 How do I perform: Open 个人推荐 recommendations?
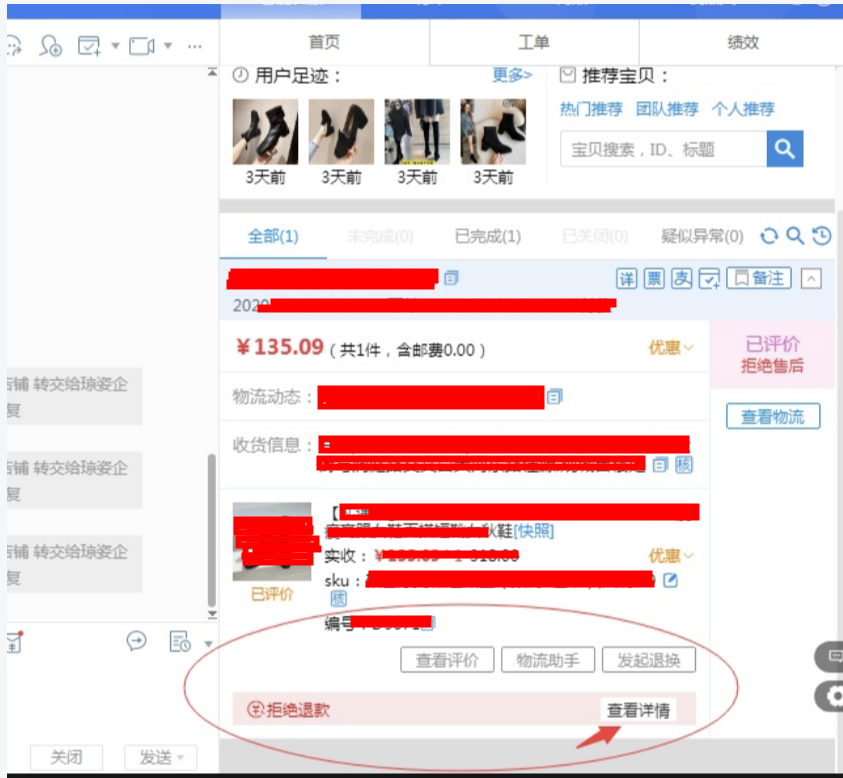click(x=743, y=109)
